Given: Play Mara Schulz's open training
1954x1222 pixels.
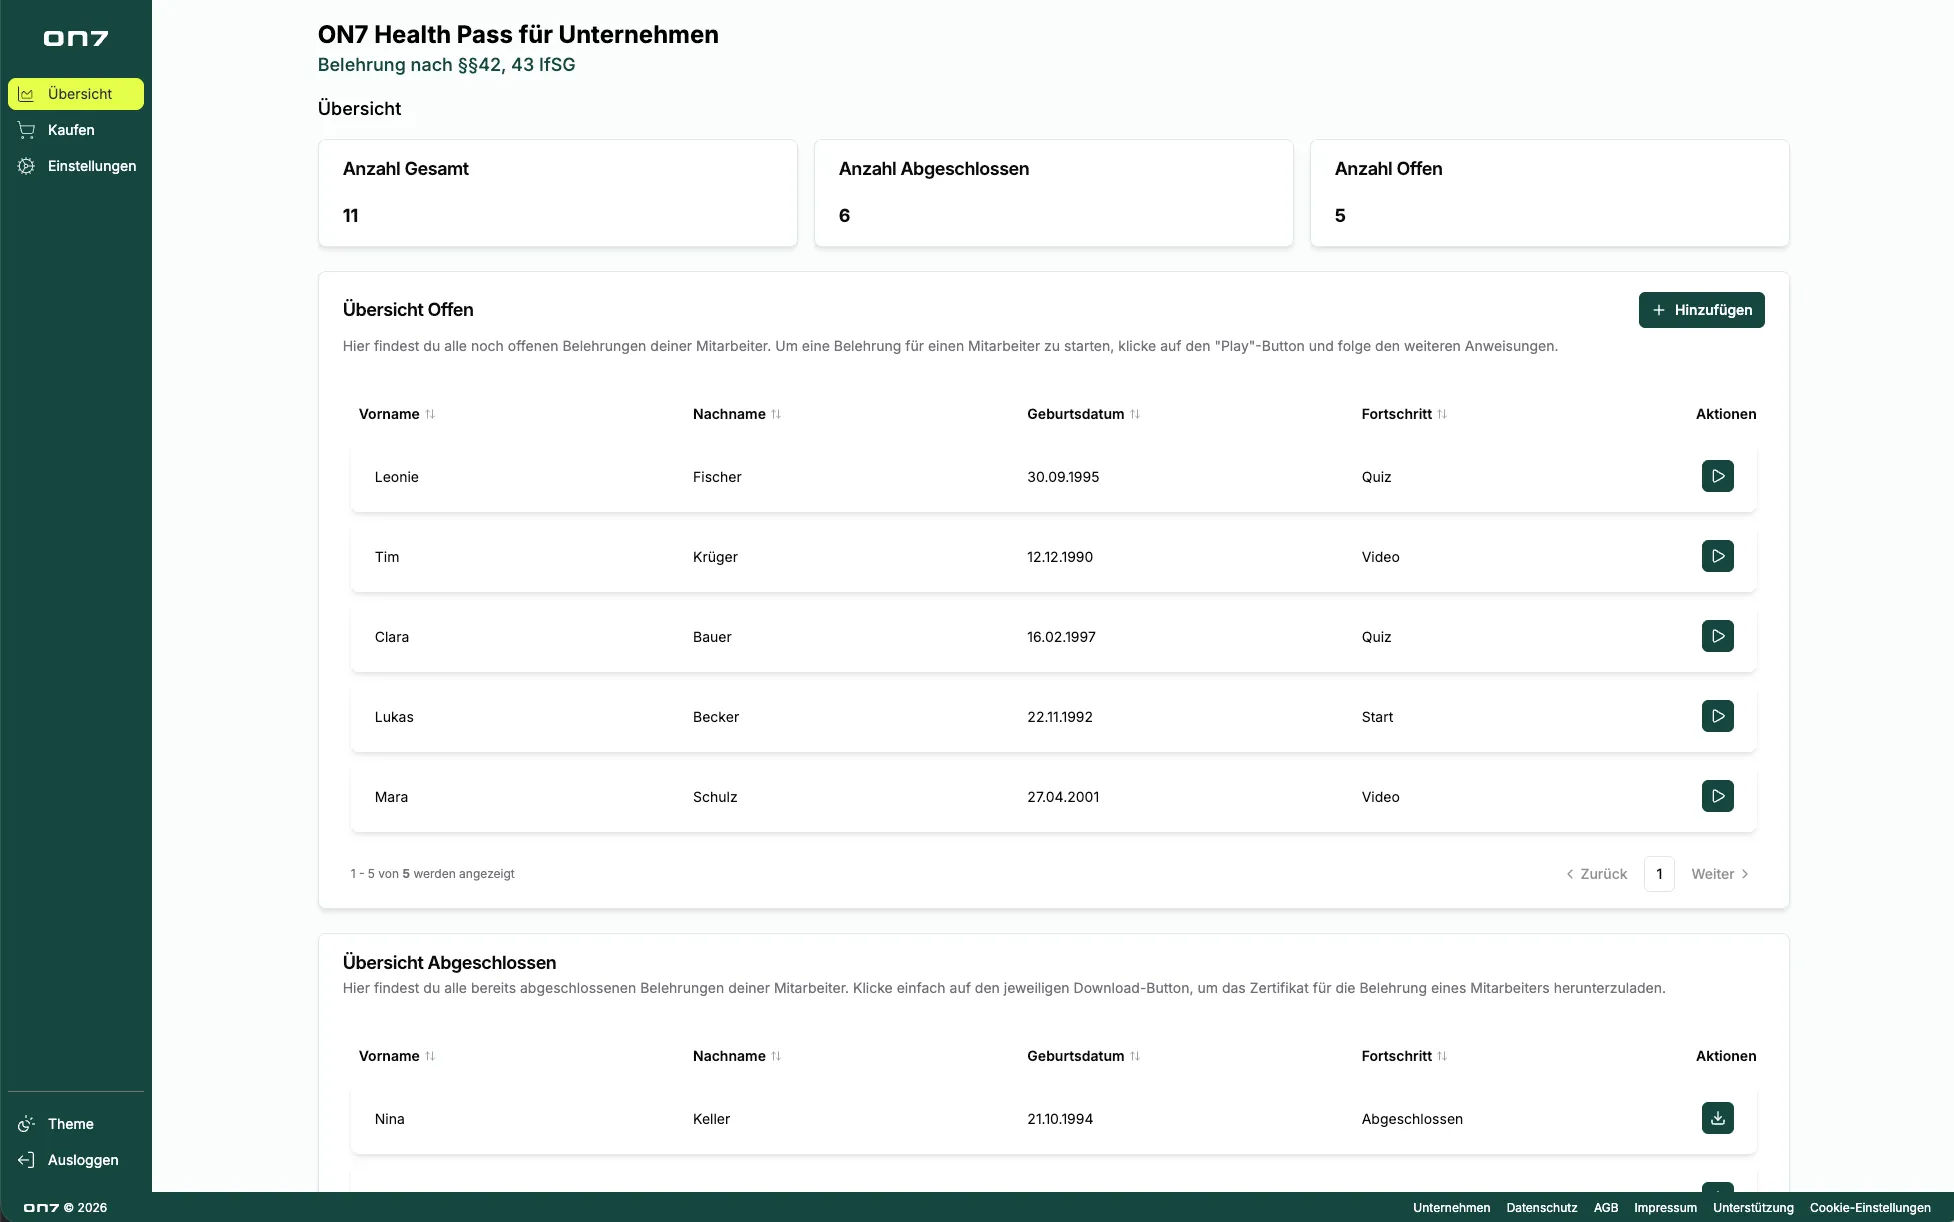Looking at the screenshot, I should pos(1718,796).
